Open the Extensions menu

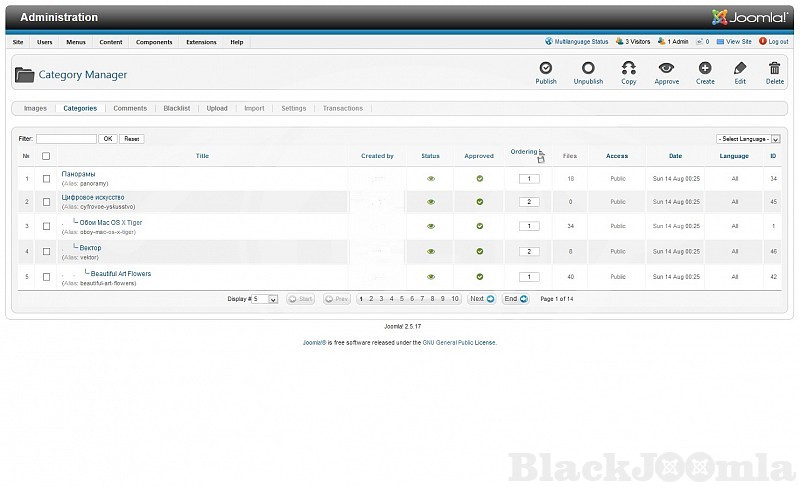pos(201,42)
